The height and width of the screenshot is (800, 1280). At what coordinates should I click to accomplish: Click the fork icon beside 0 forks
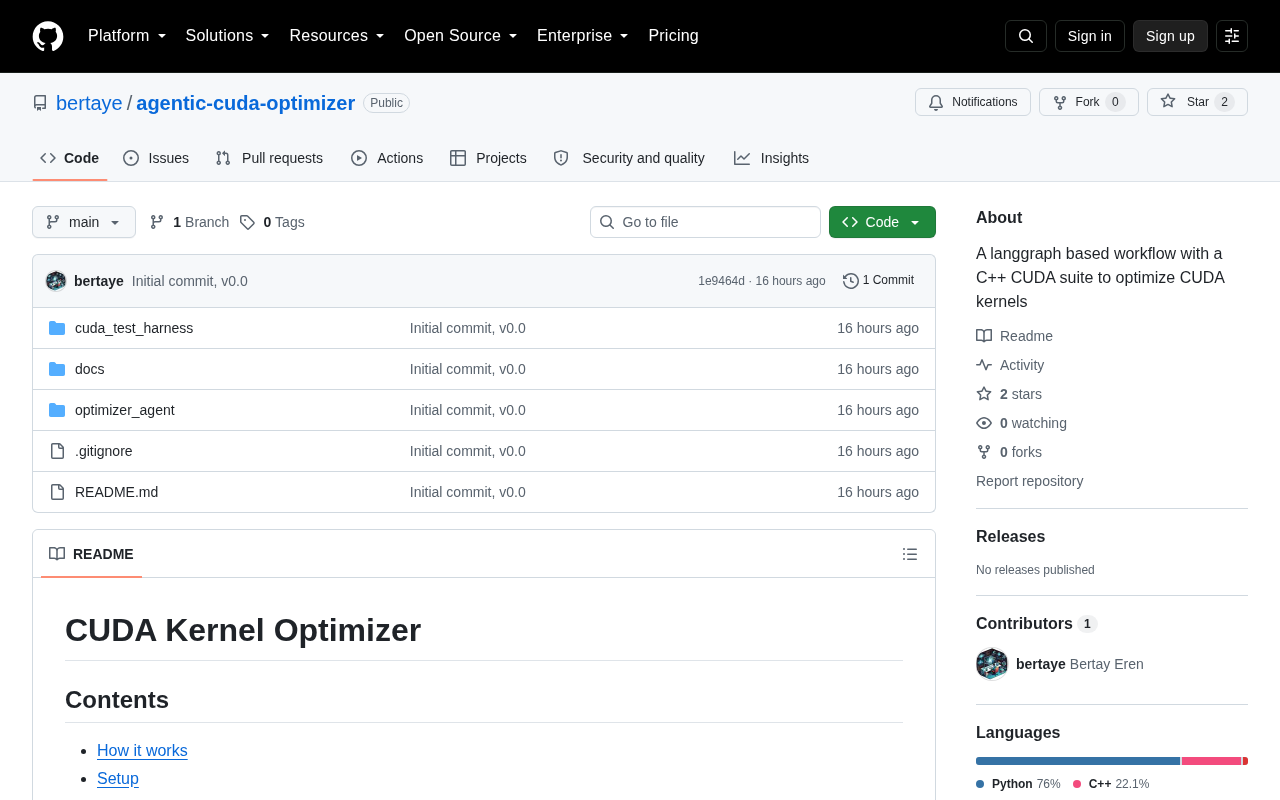pyautogui.click(x=984, y=452)
